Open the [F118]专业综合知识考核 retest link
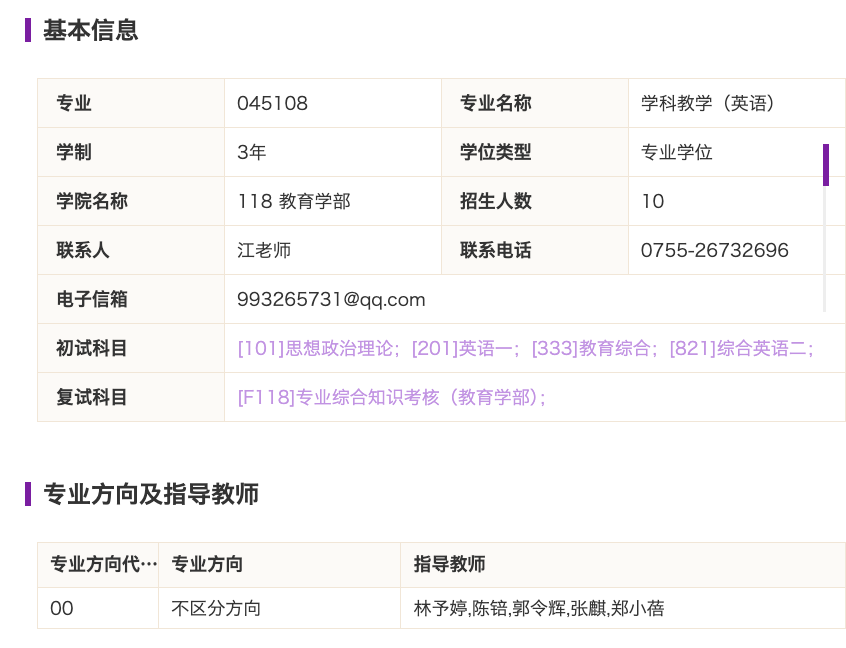 (392, 397)
